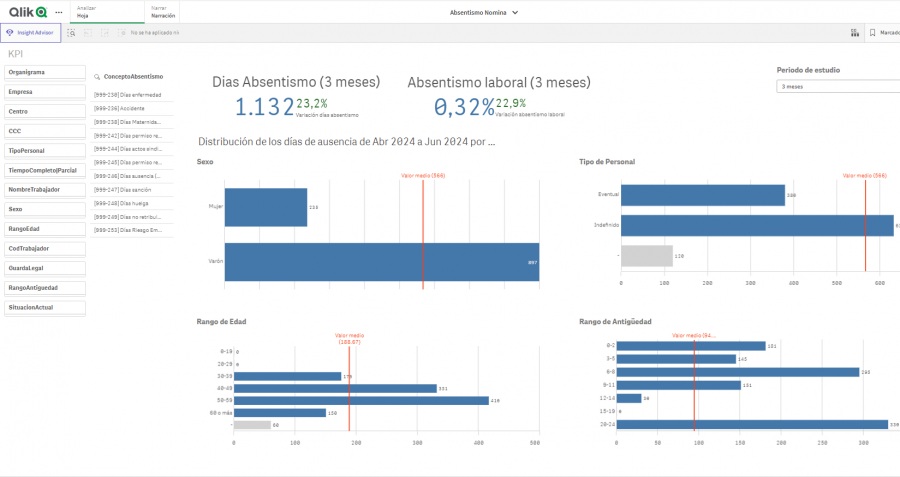The image size is (900, 477).
Task: Click the clear all selections icon
Action: [x=122, y=33]
